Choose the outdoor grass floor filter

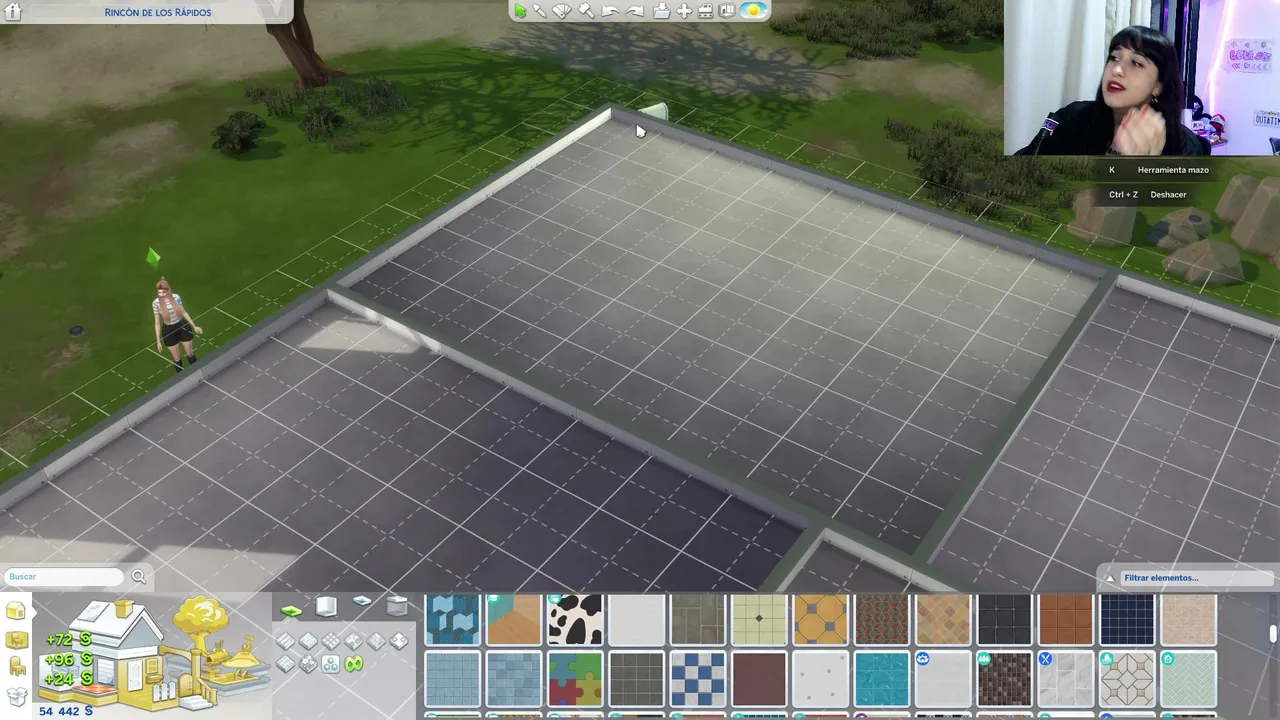click(x=308, y=664)
